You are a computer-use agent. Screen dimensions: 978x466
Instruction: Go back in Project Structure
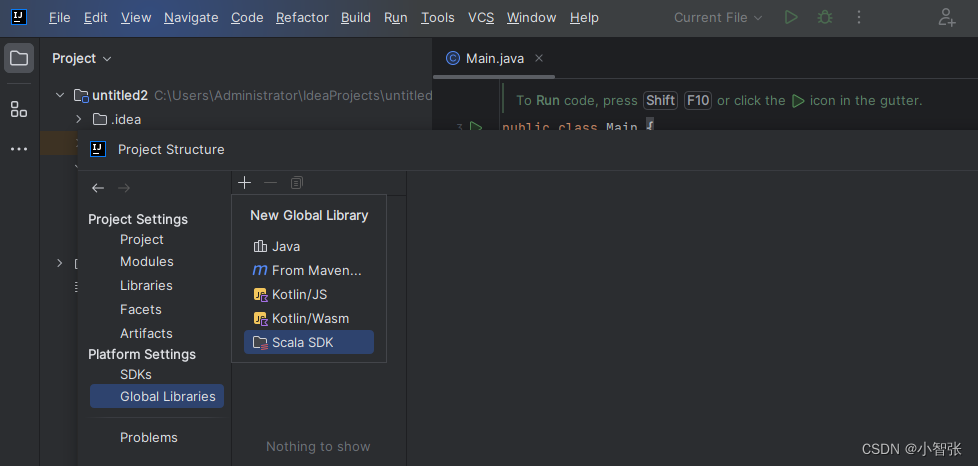click(98, 188)
